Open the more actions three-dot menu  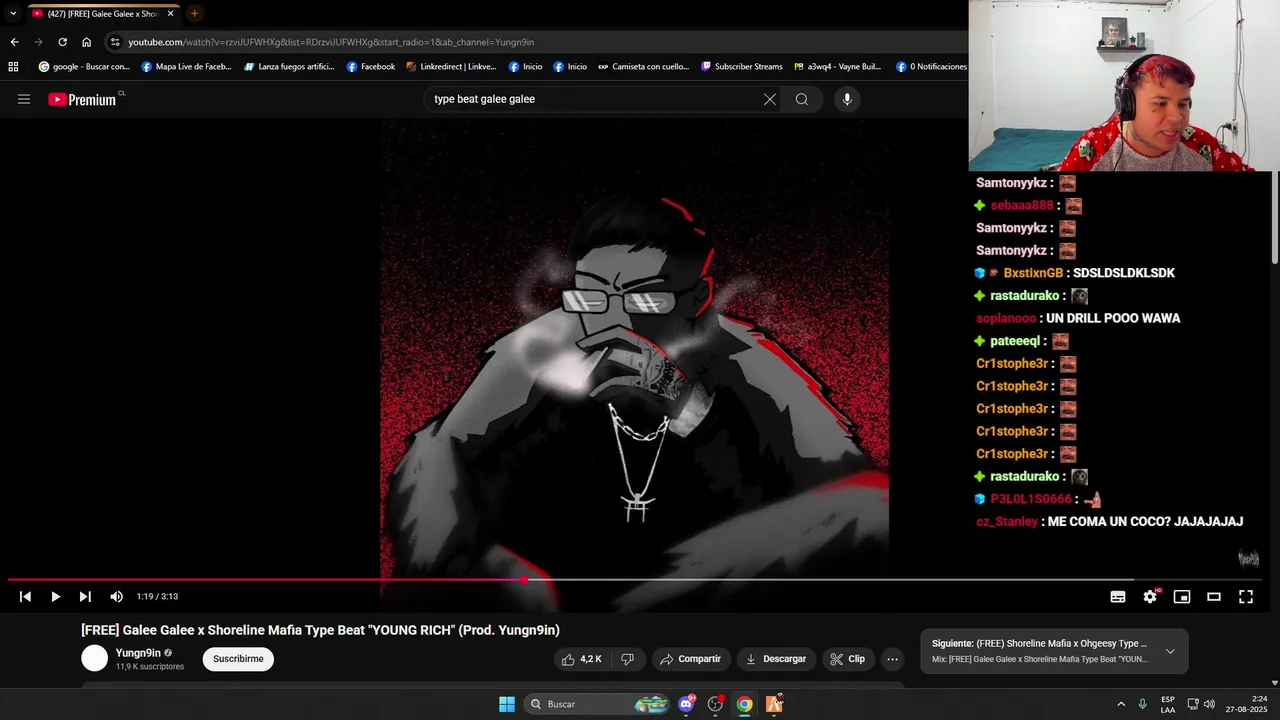tap(893, 659)
